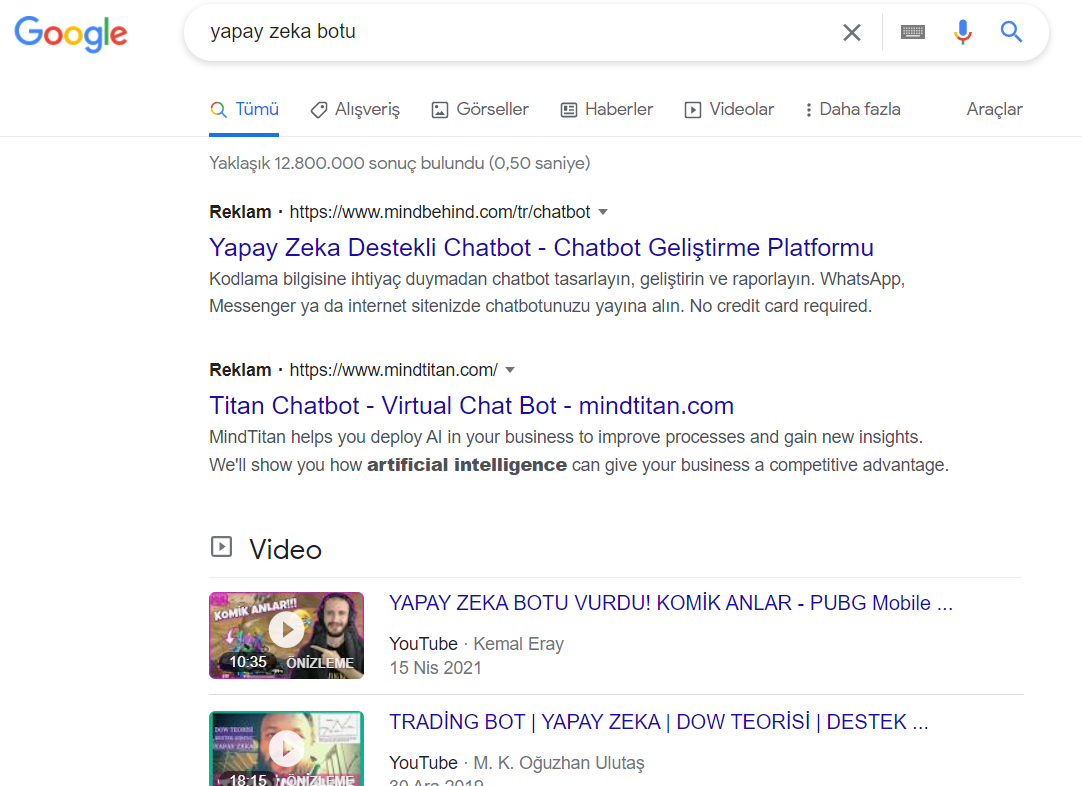Screen dimensions: 1082x786
Task: Select the Tümü tab
Action: [244, 109]
